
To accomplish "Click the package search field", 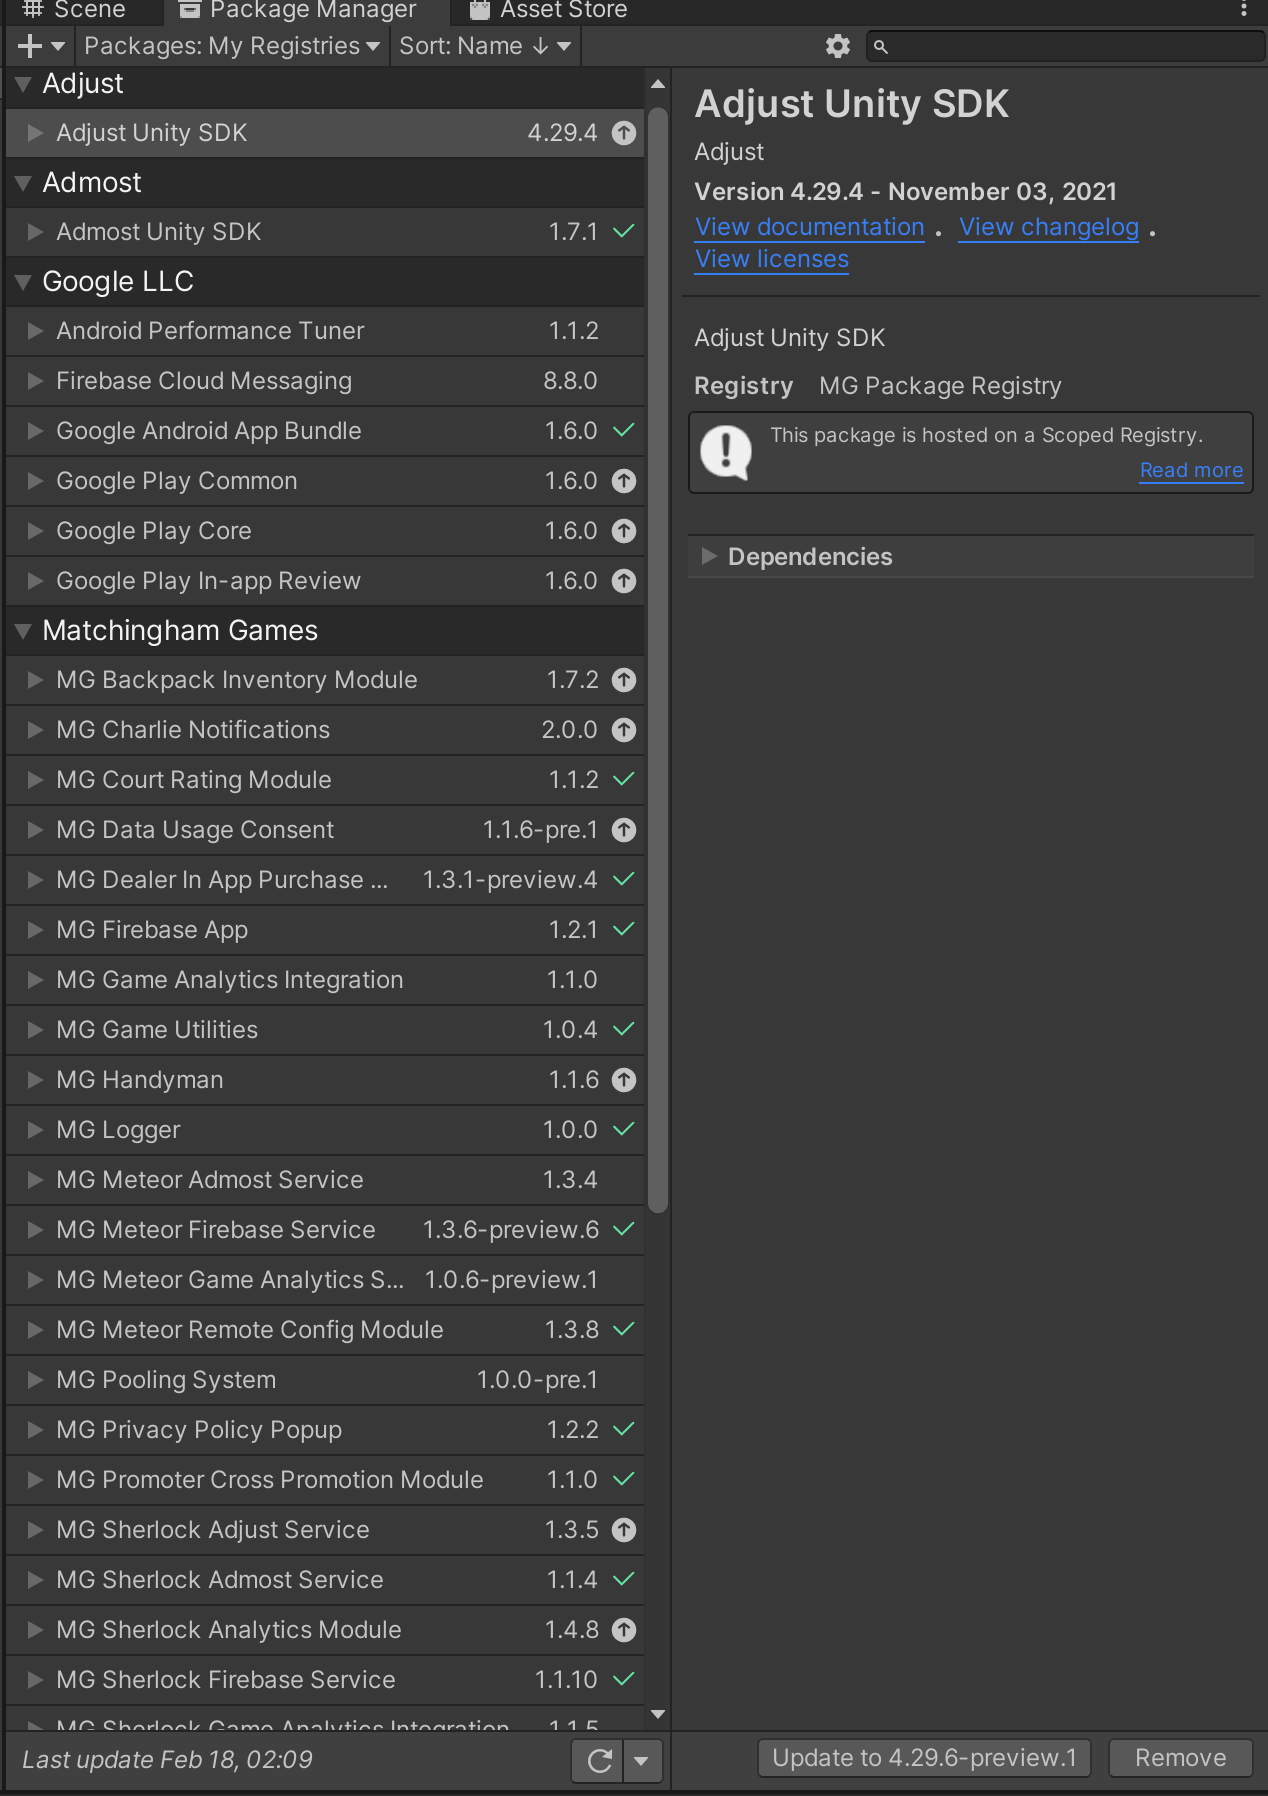I will [x=1066, y=47].
